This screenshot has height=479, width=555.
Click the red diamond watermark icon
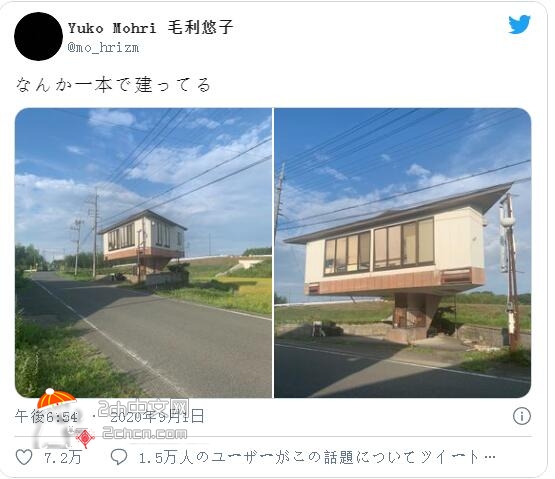[85, 438]
